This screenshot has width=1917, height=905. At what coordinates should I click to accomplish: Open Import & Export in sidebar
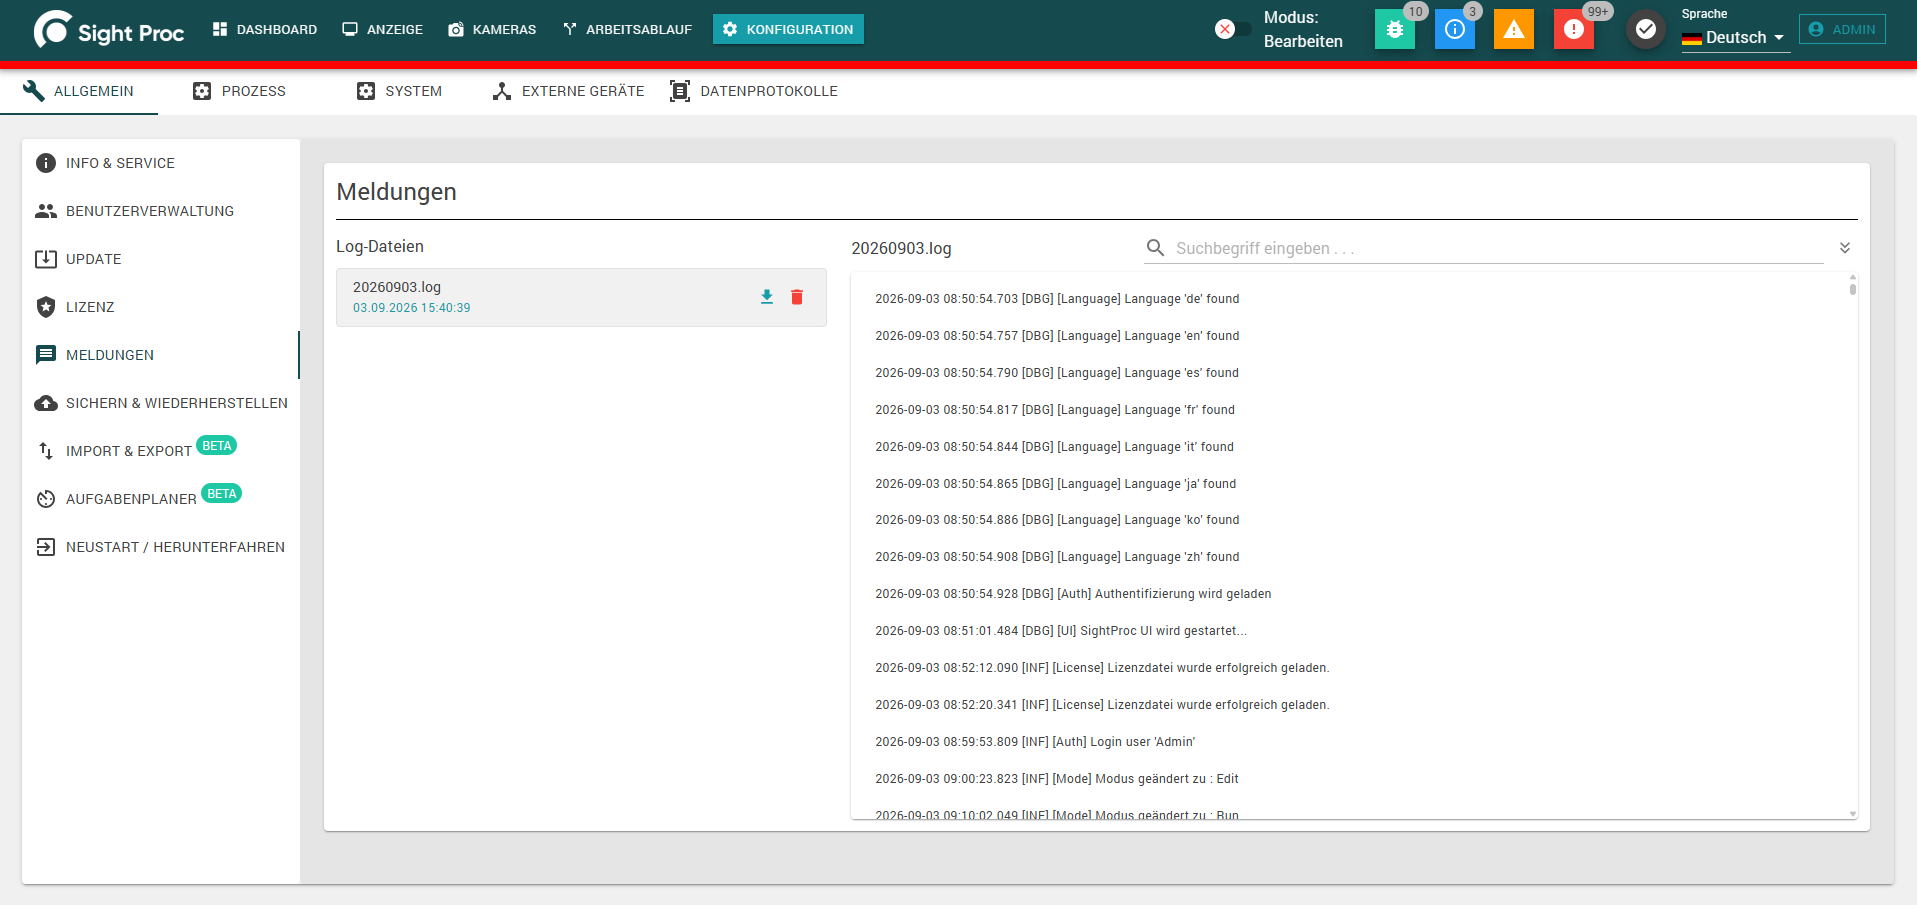pyautogui.click(x=161, y=451)
